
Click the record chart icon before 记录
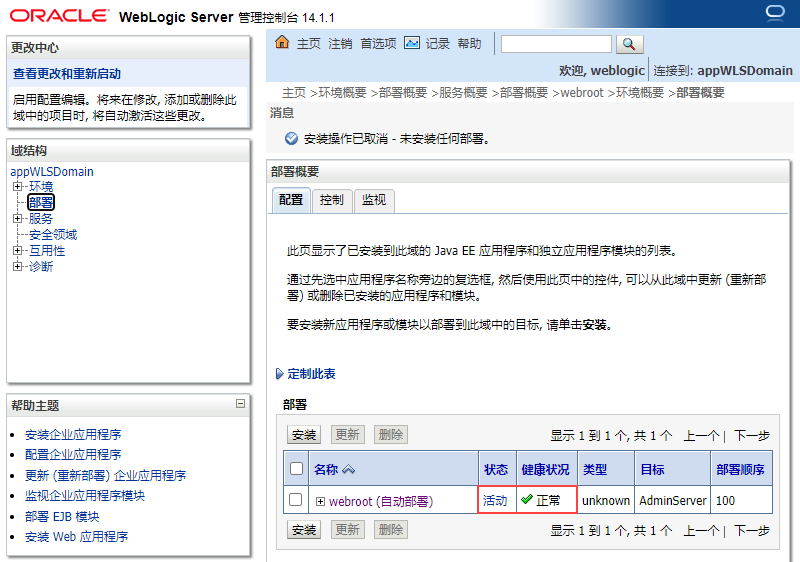point(412,43)
